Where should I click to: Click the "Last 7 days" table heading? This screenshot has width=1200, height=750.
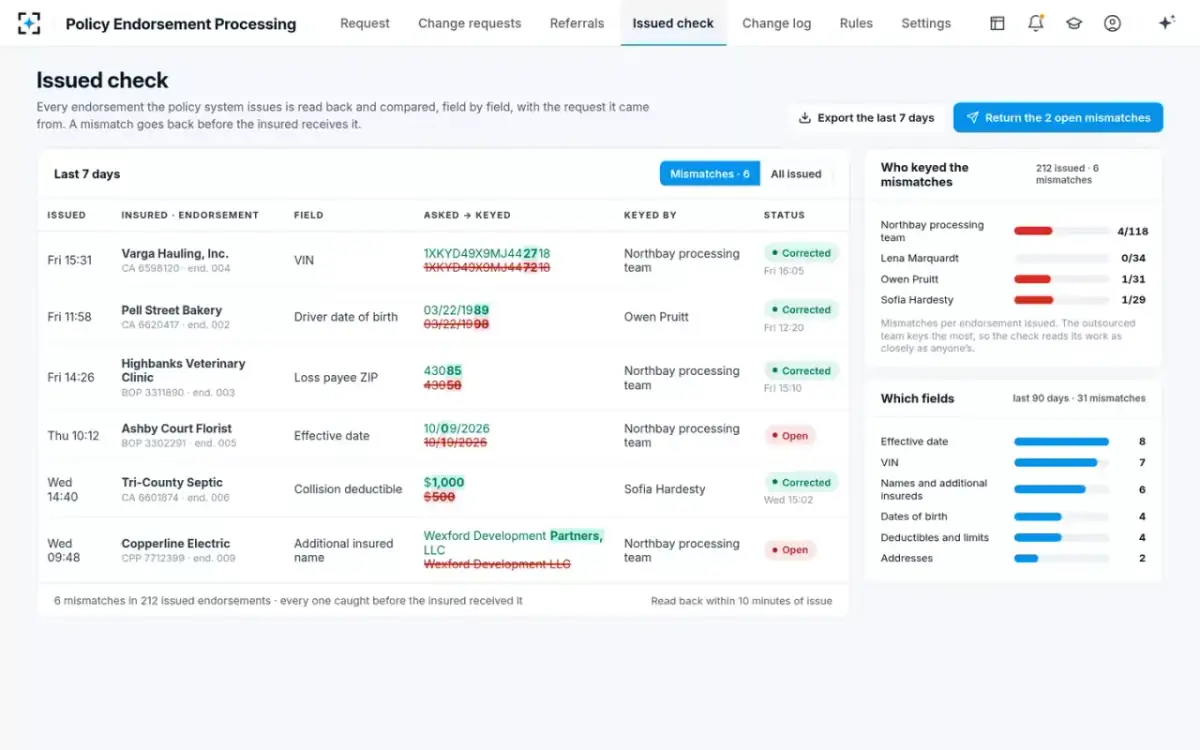[87, 174]
